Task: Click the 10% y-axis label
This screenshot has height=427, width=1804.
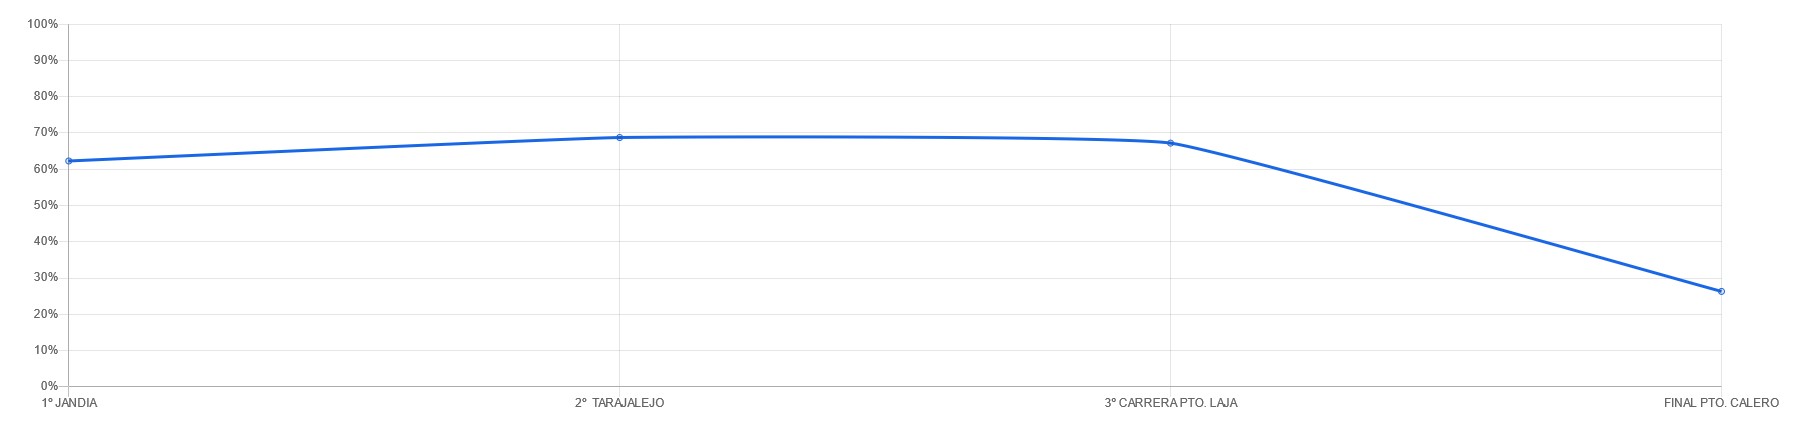Action: pyautogui.click(x=45, y=350)
